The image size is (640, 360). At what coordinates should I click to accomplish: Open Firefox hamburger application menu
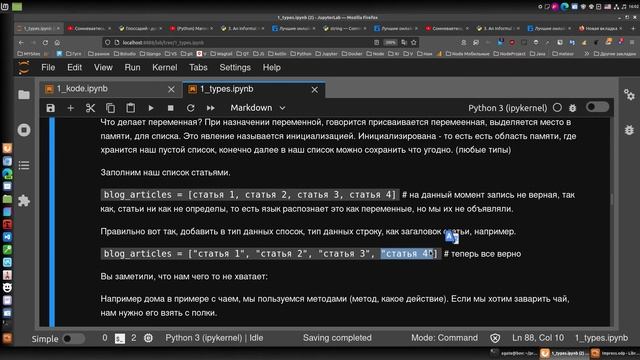point(632,42)
